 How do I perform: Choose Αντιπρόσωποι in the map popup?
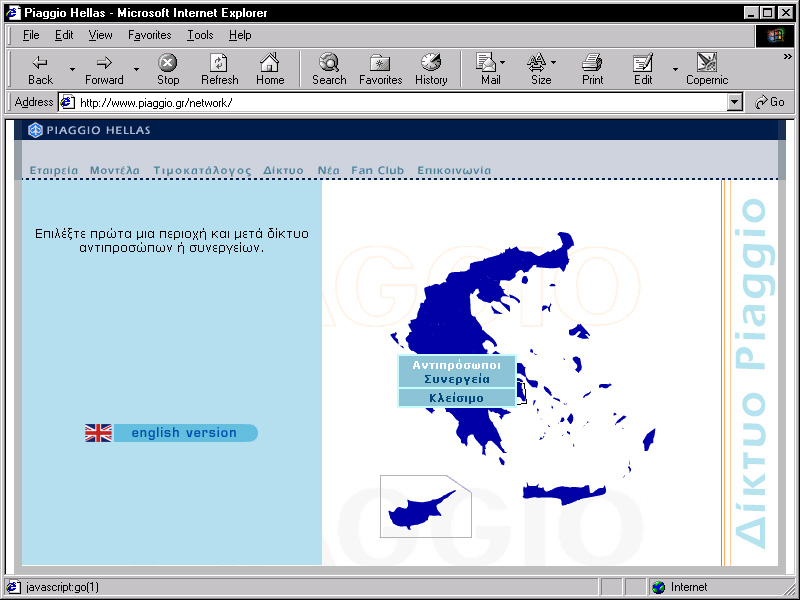pyautogui.click(x=457, y=365)
